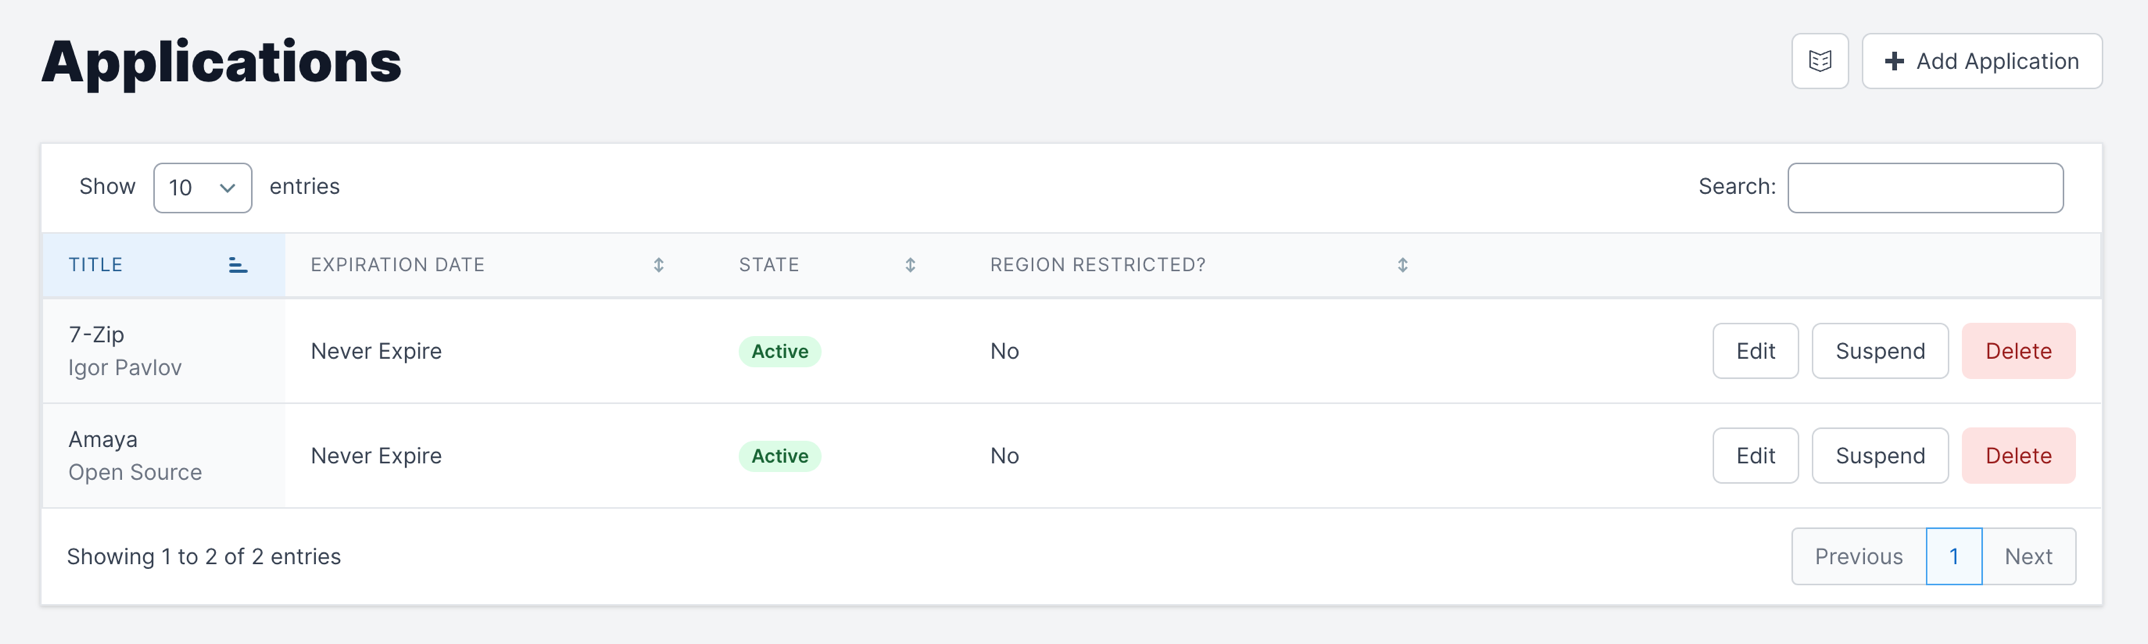Click the Active badge for Amaya
2148x644 pixels.
click(x=780, y=456)
